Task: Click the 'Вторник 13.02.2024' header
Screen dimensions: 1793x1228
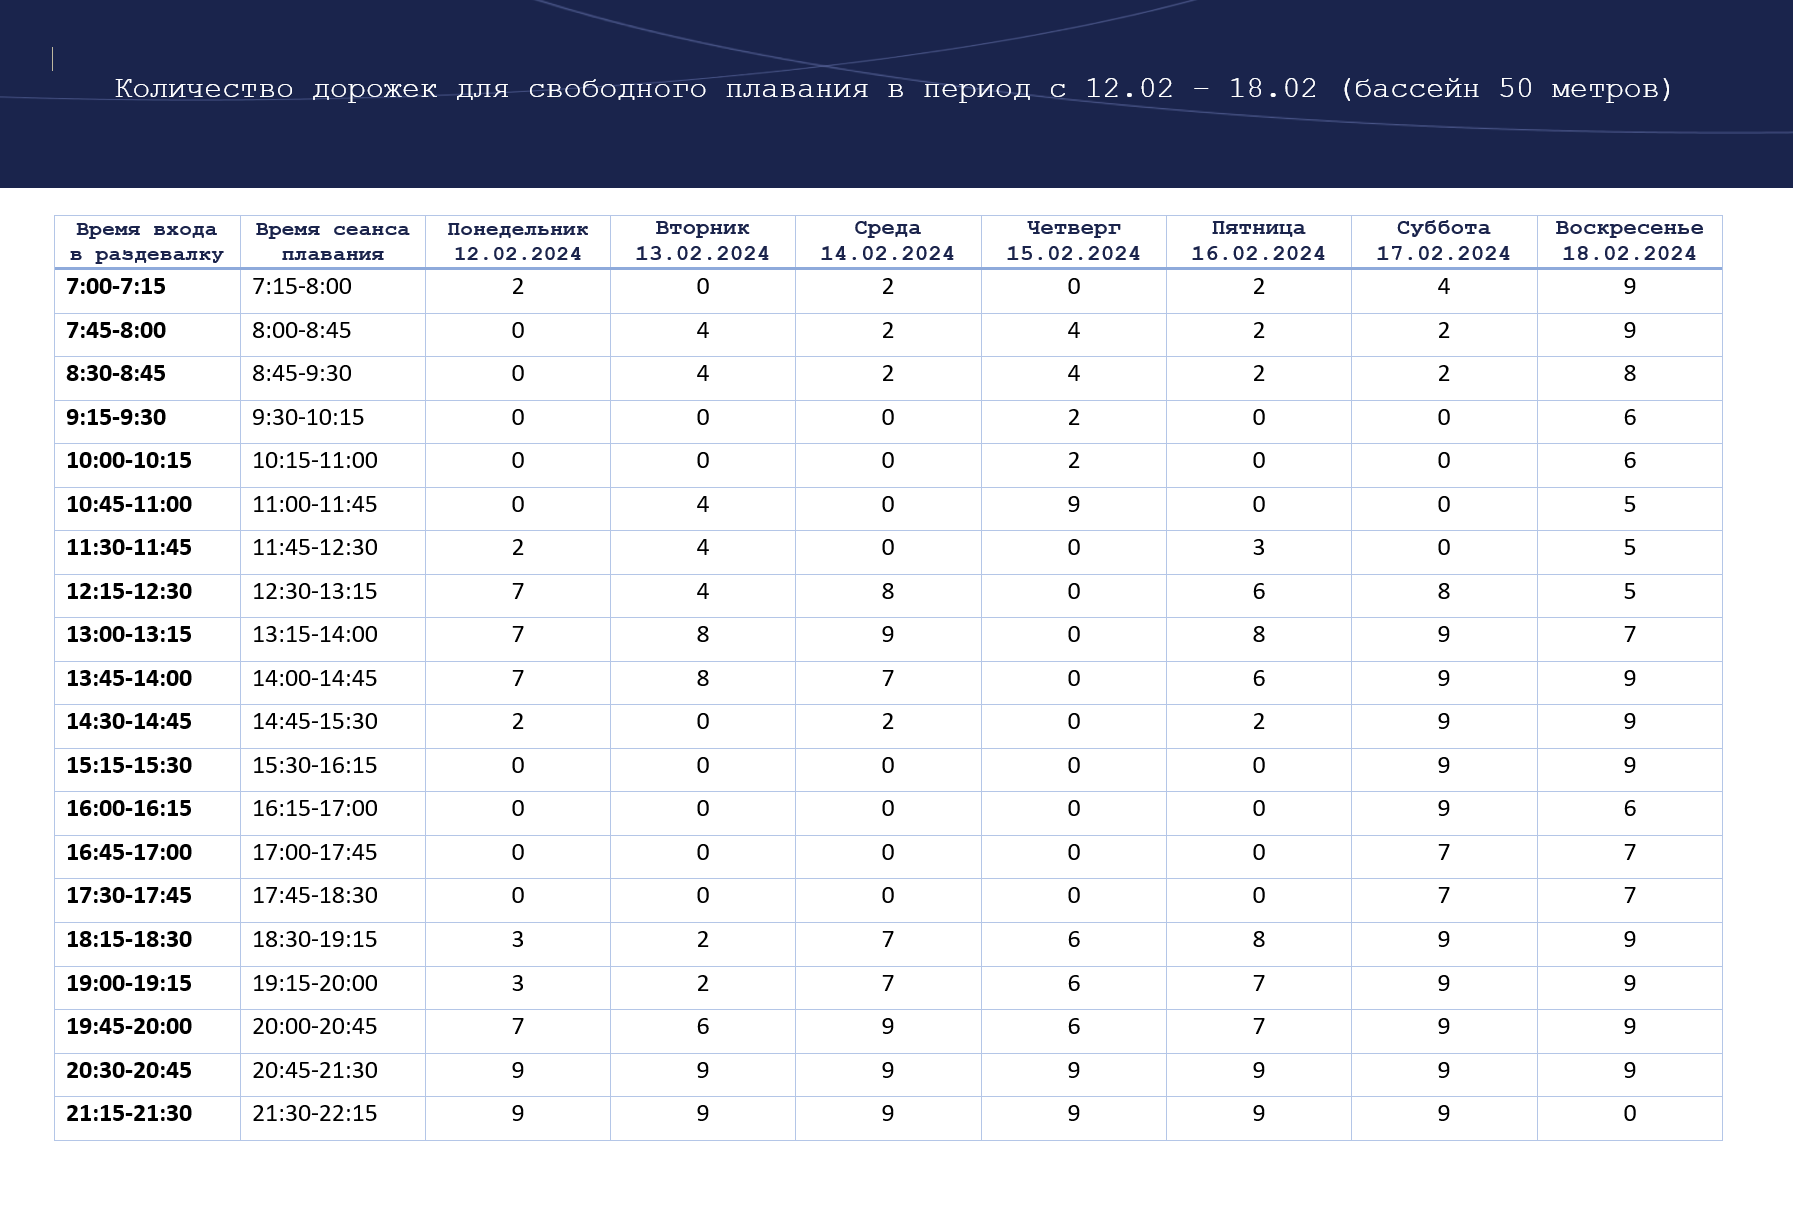Action: click(703, 241)
